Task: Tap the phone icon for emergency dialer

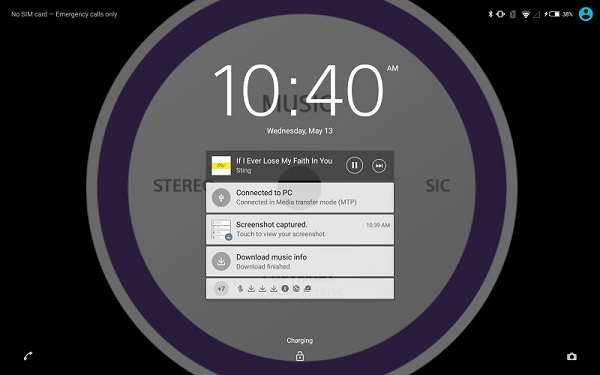Action: click(x=28, y=356)
